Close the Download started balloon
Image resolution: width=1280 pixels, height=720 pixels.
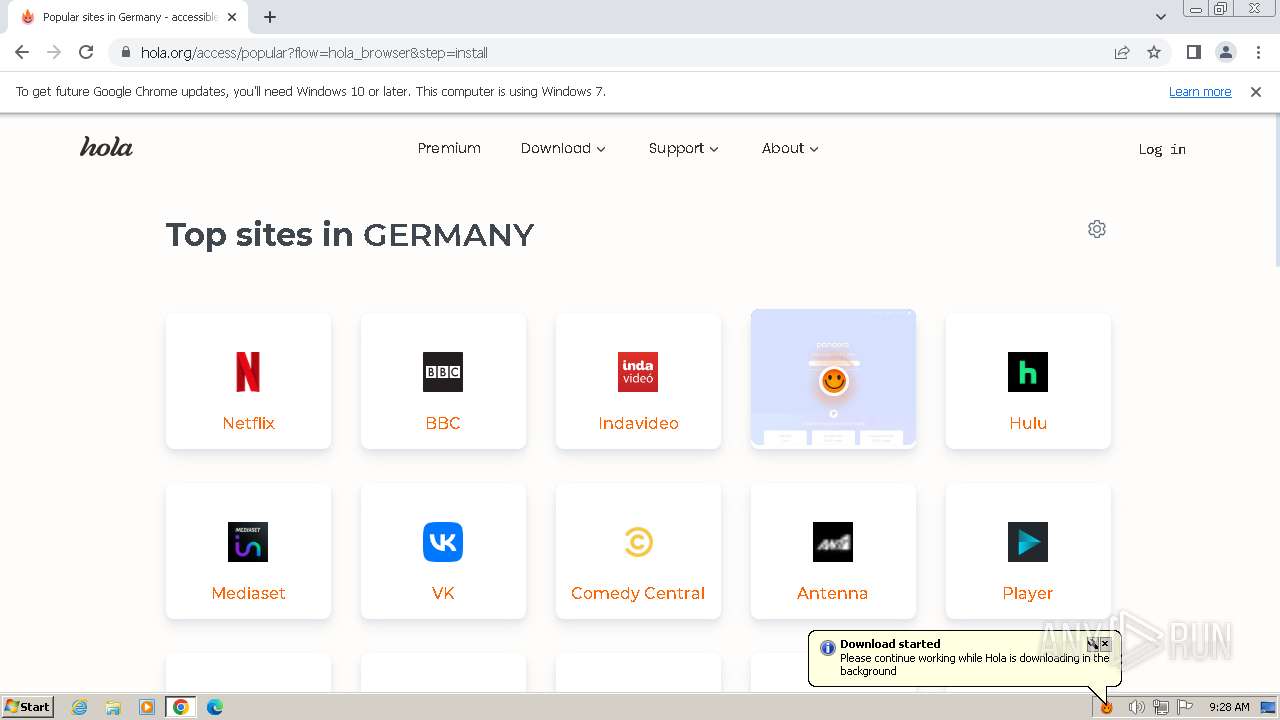click(1105, 644)
